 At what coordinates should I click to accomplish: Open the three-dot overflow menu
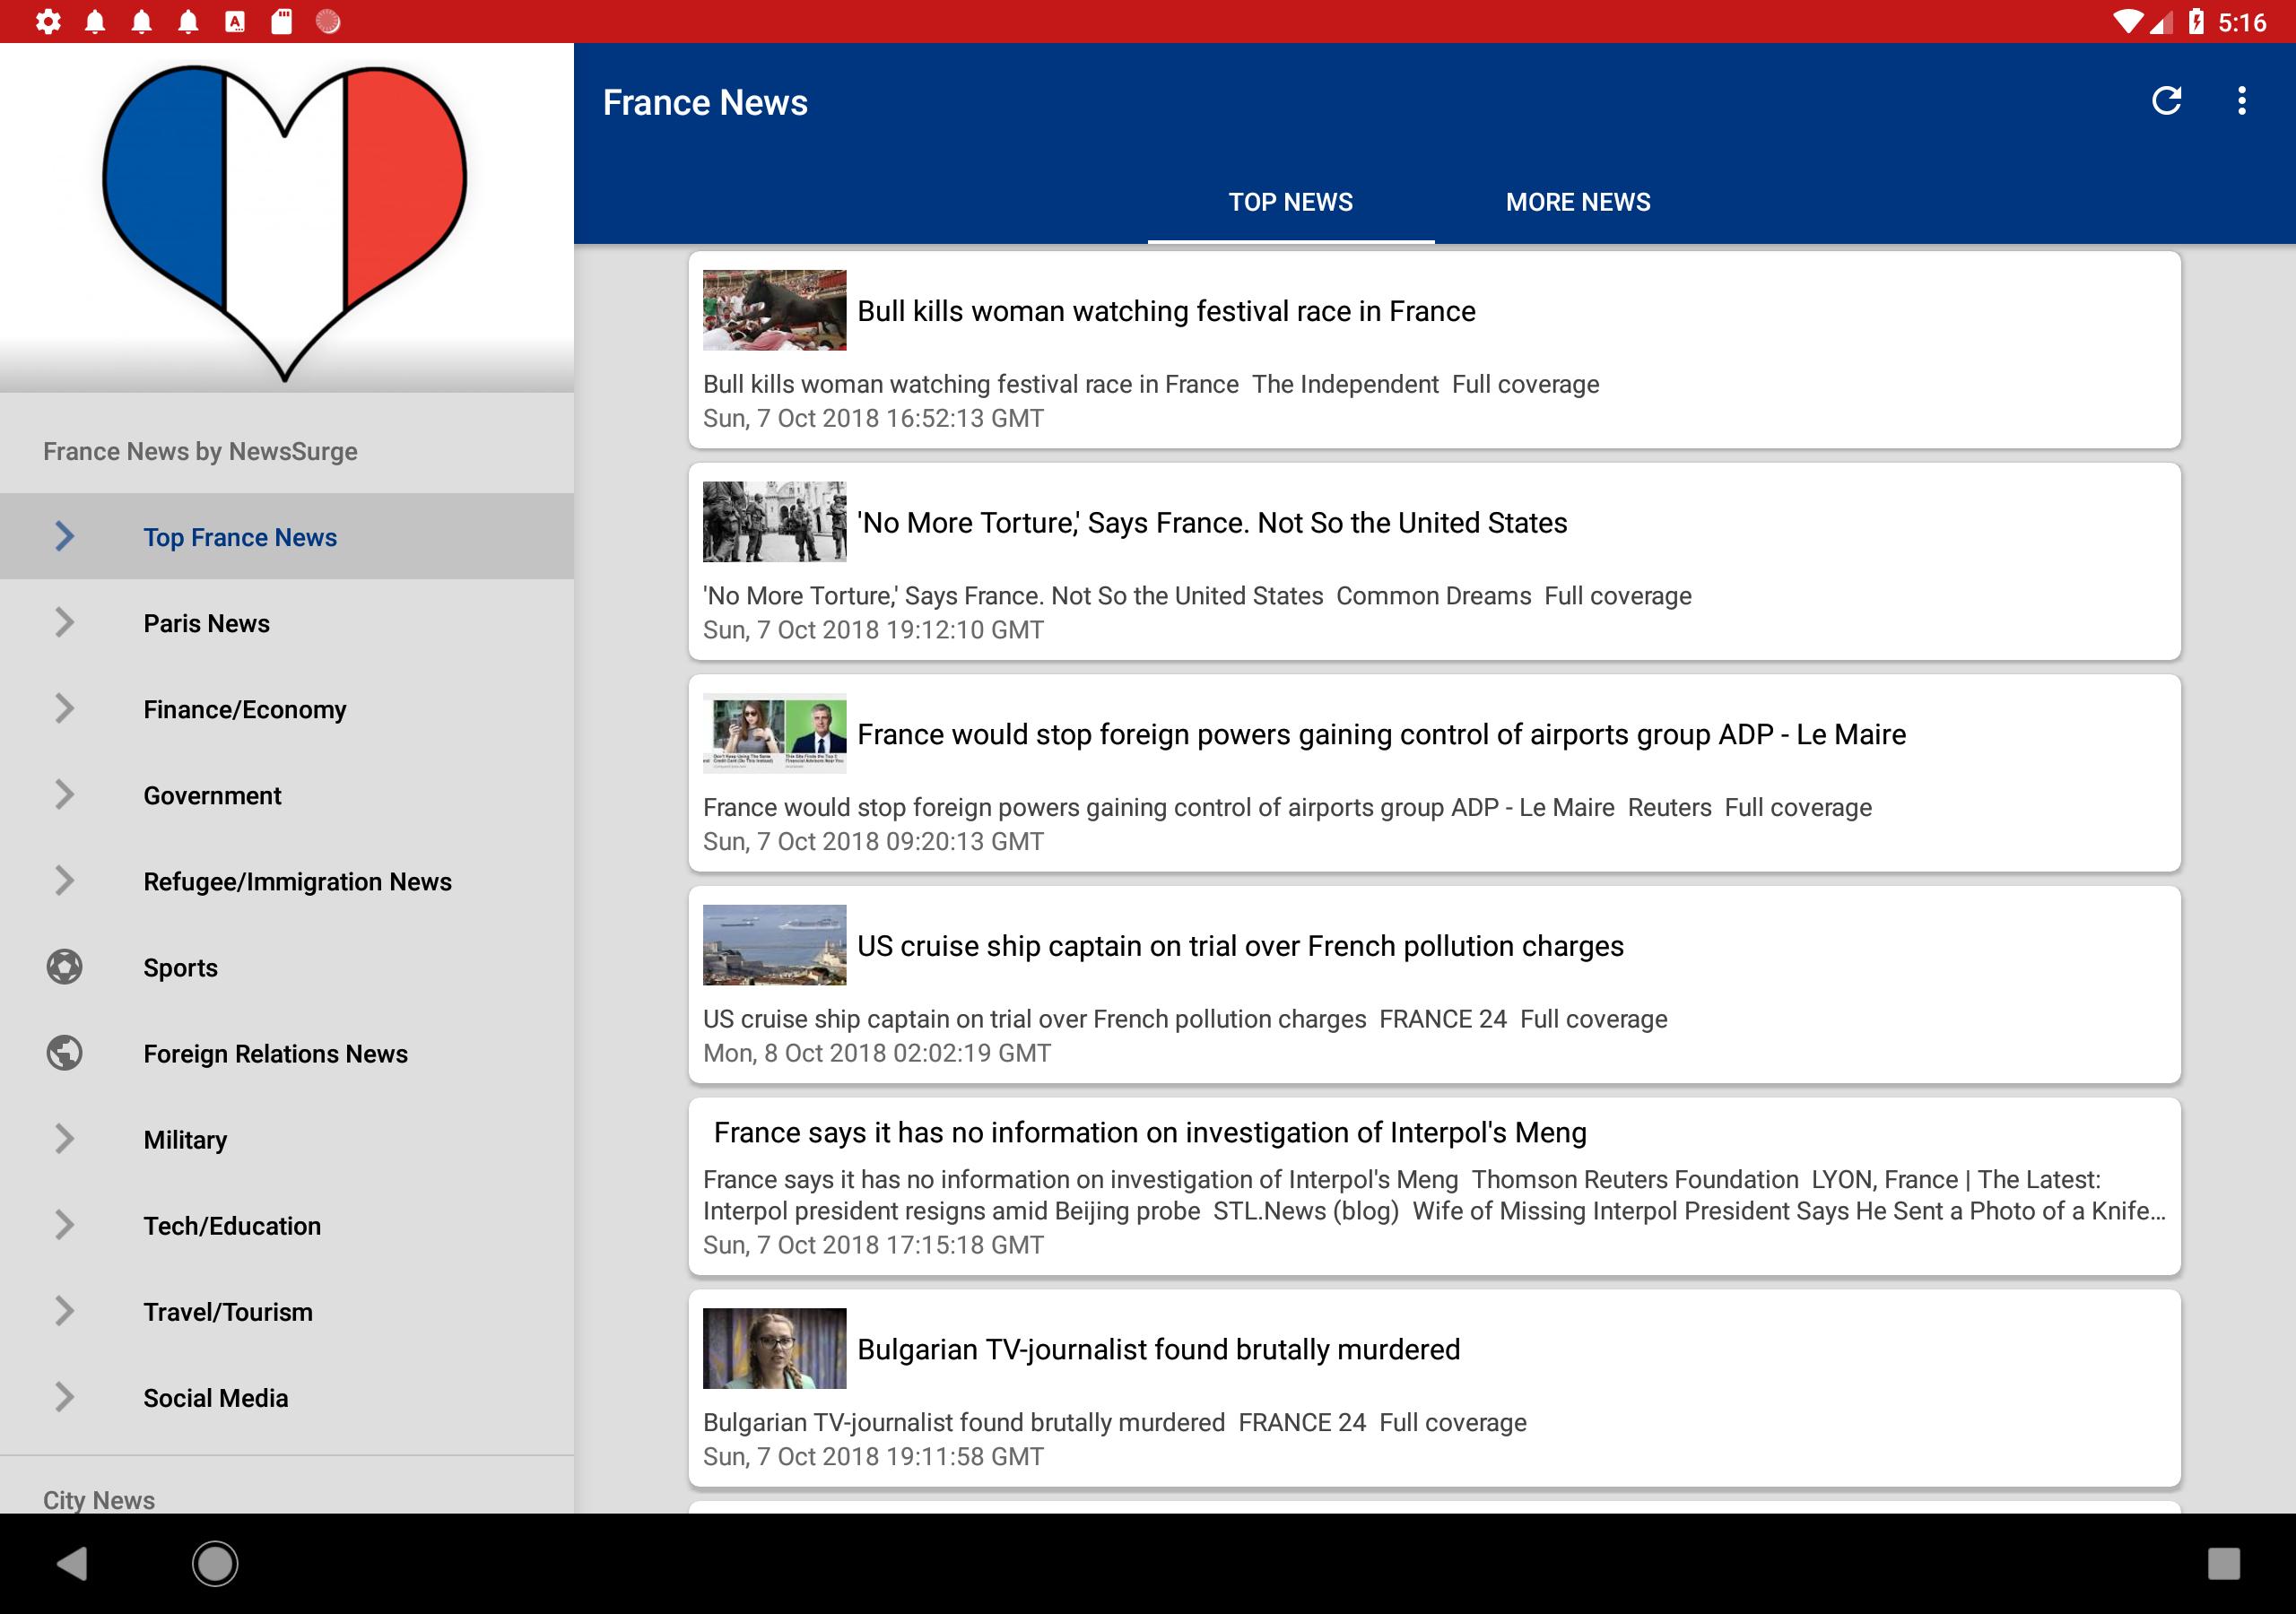pyautogui.click(x=2242, y=101)
